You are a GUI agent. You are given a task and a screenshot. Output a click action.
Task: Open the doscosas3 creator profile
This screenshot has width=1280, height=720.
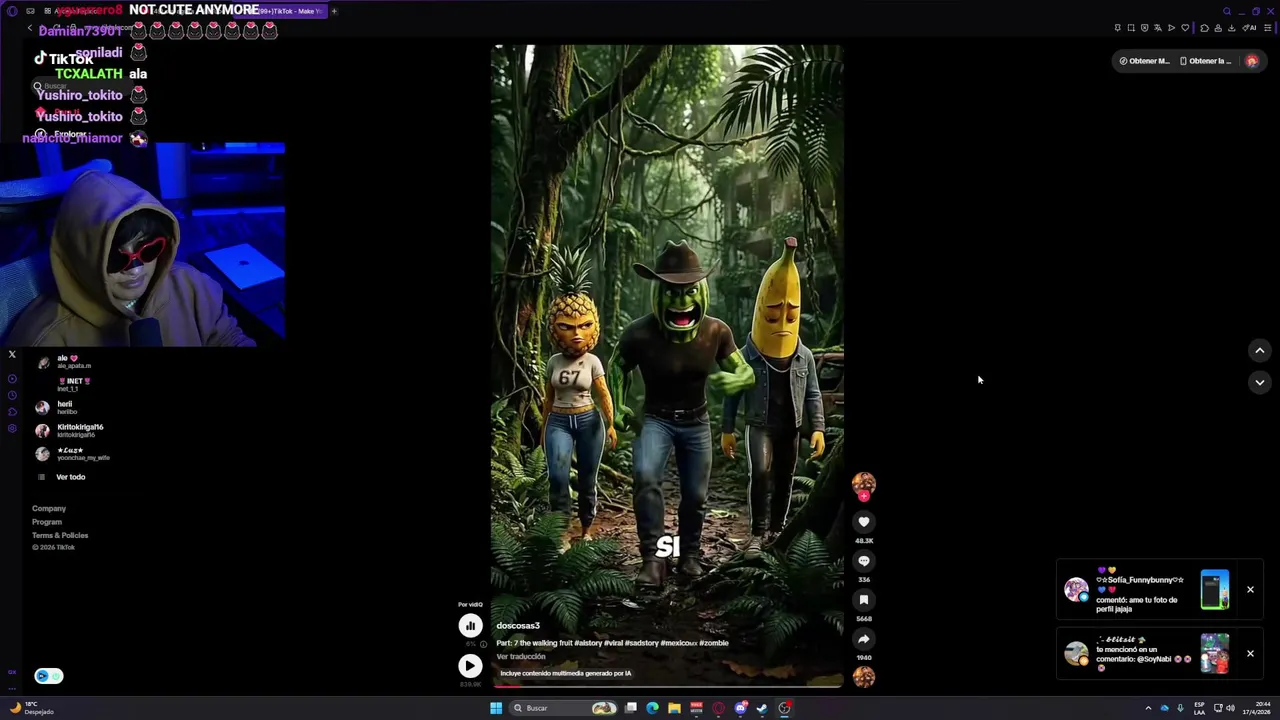(x=518, y=626)
